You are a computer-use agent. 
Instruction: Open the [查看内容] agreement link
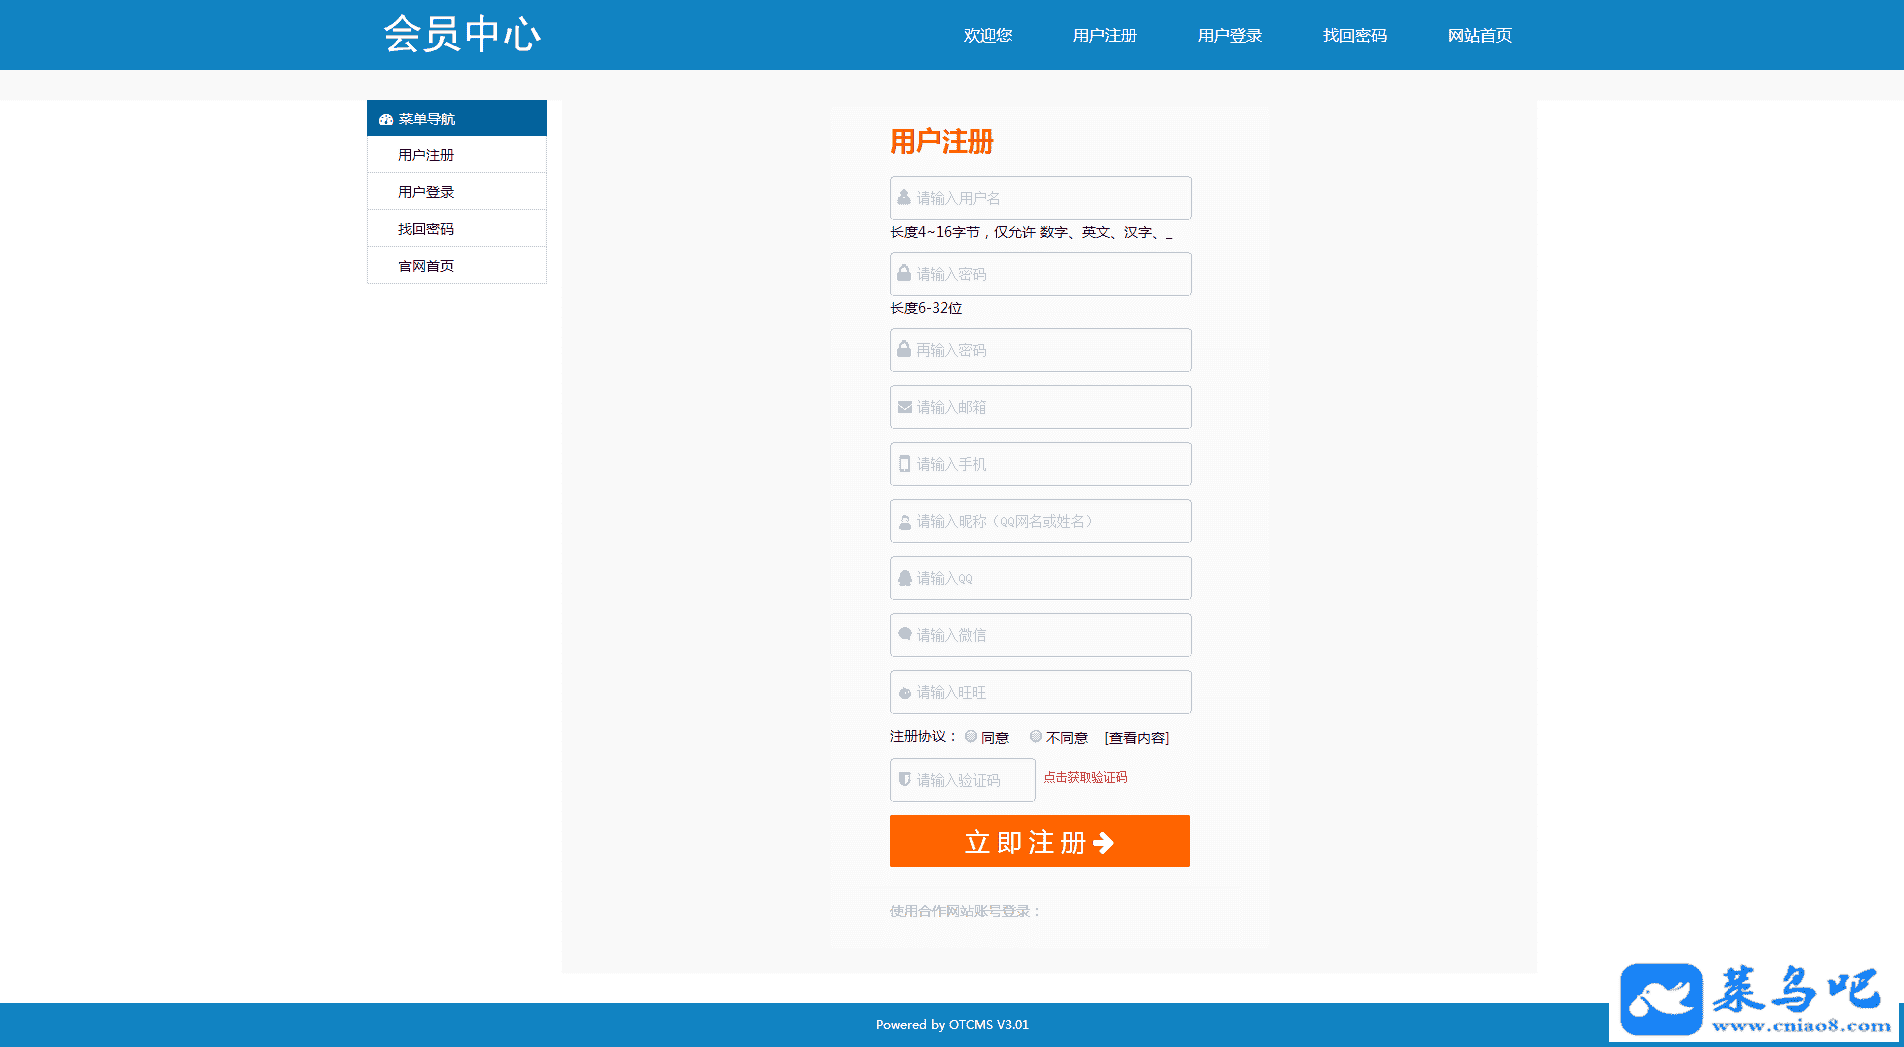point(1136,738)
